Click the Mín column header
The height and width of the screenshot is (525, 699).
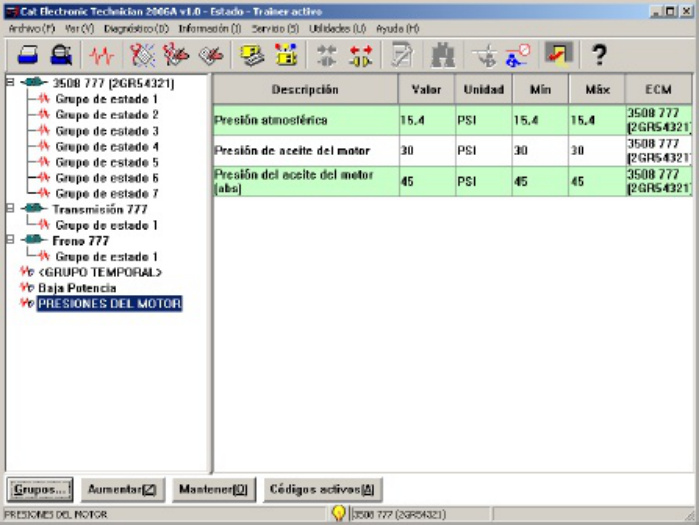pyautogui.click(x=540, y=90)
